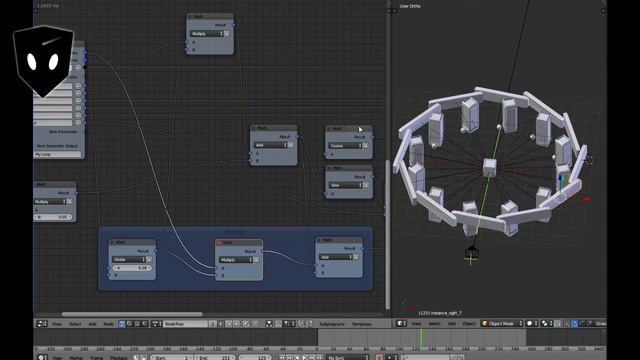Click the Templates button
Image resolution: width=640 pixels, height=360 pixels.
pyautogui.click(x=362, y=324)
